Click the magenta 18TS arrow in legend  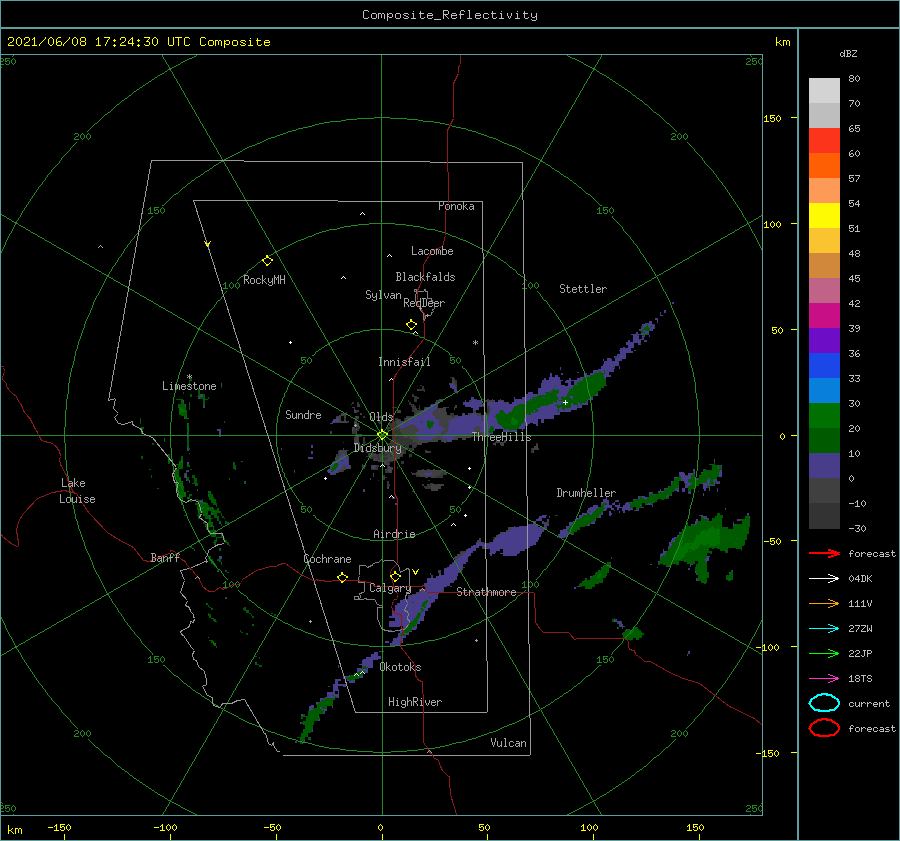pyautogui.click(x=824, y=679)
